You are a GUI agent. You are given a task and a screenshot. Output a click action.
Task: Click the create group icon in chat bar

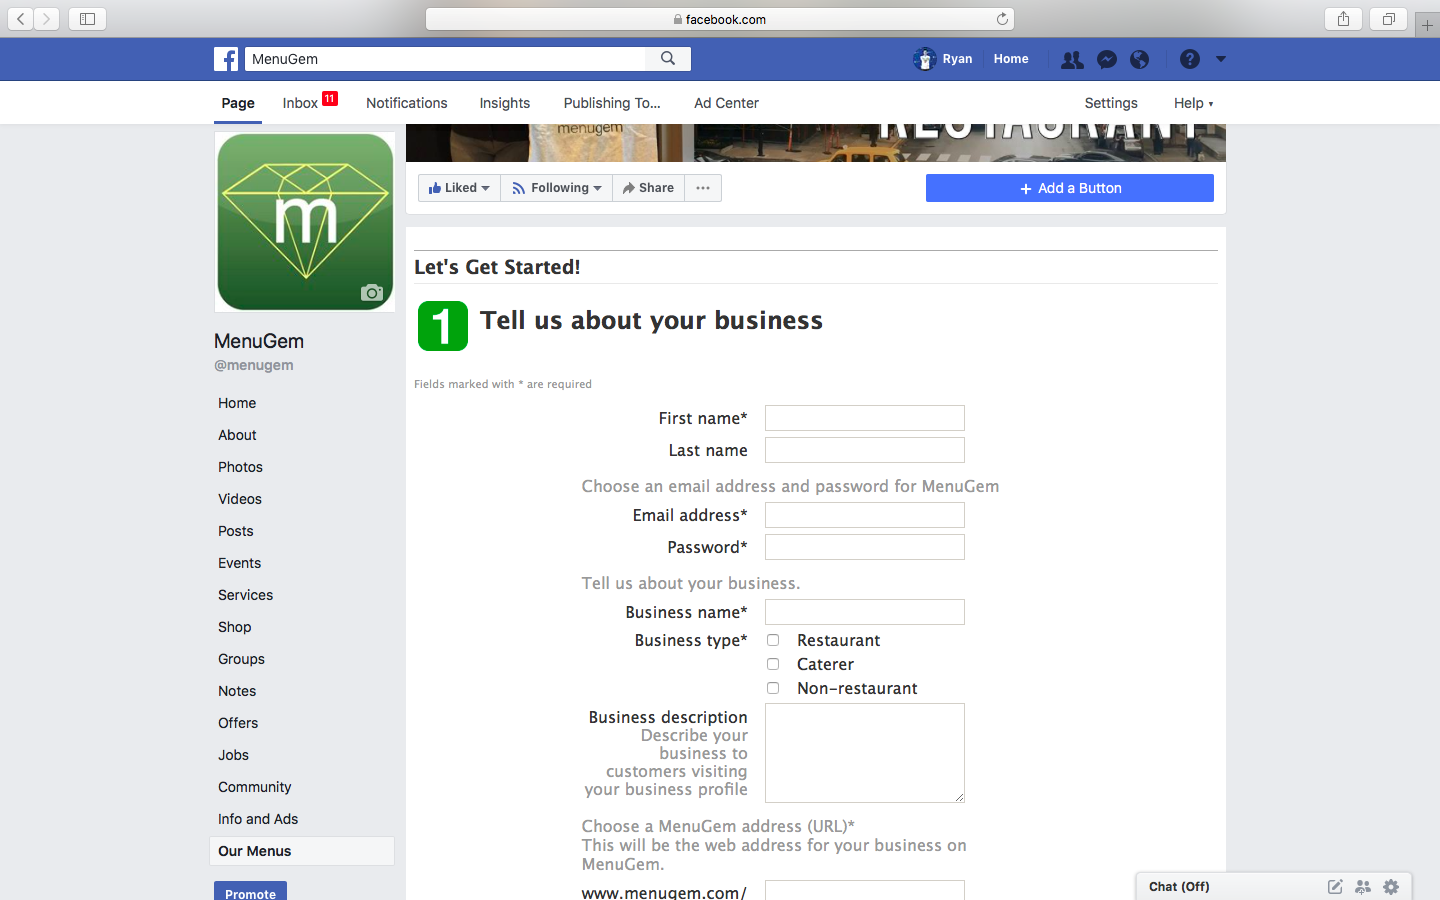click(x=1363, y=887)
